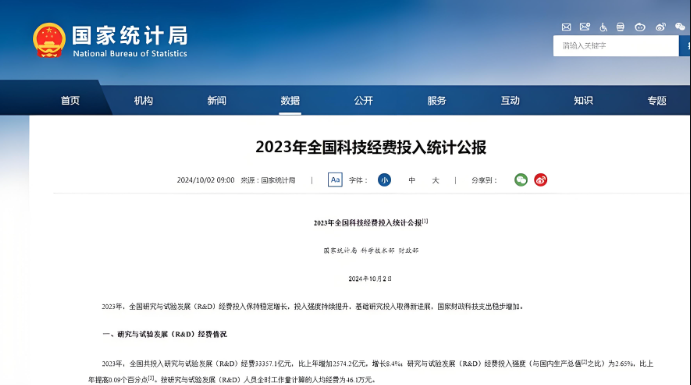Share article via green WeChat icon
The height and width of the screenshot is (385, 691).
click(x=521, y=180)
